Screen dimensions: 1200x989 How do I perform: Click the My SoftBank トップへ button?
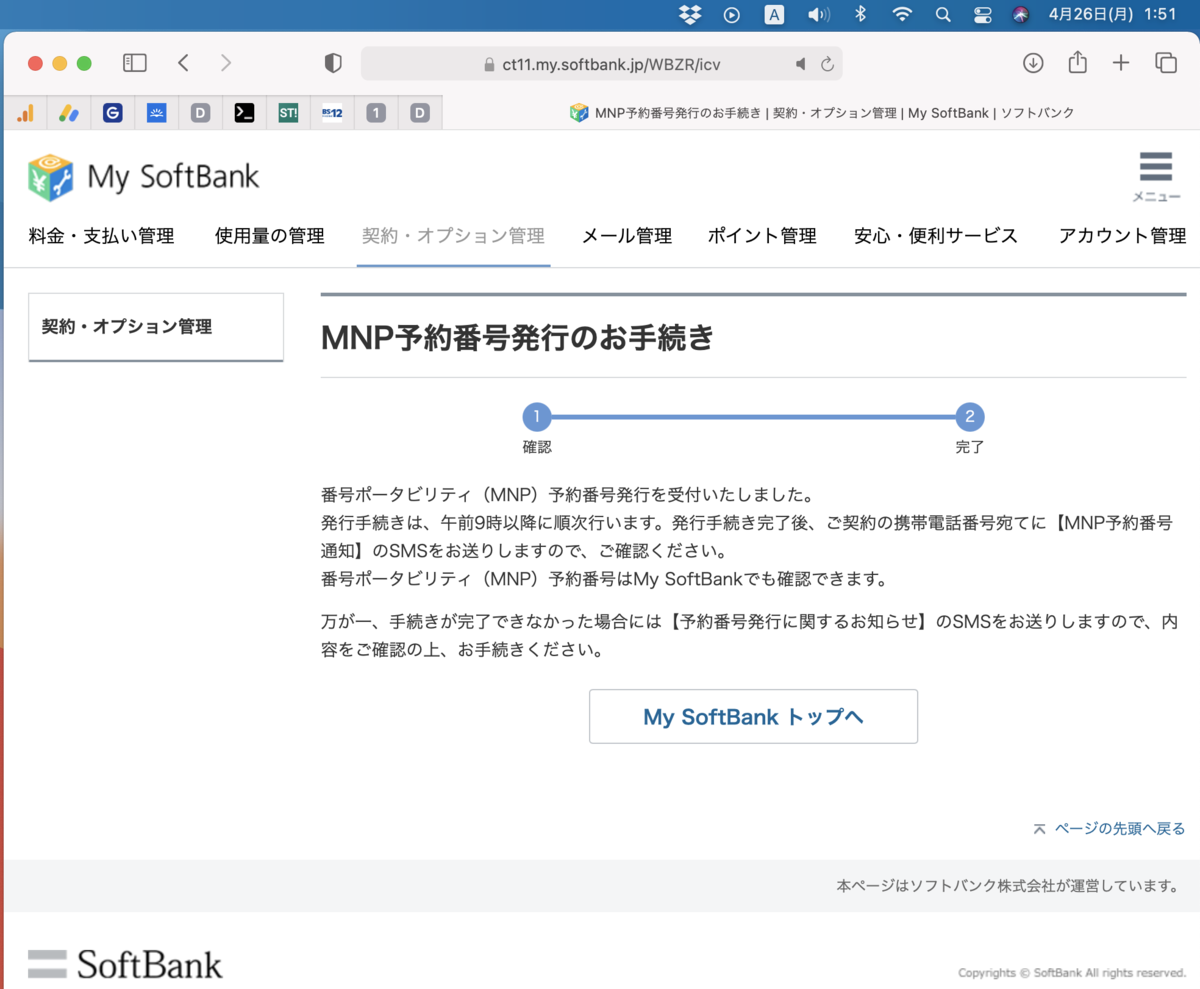click(x=753, y=716)
